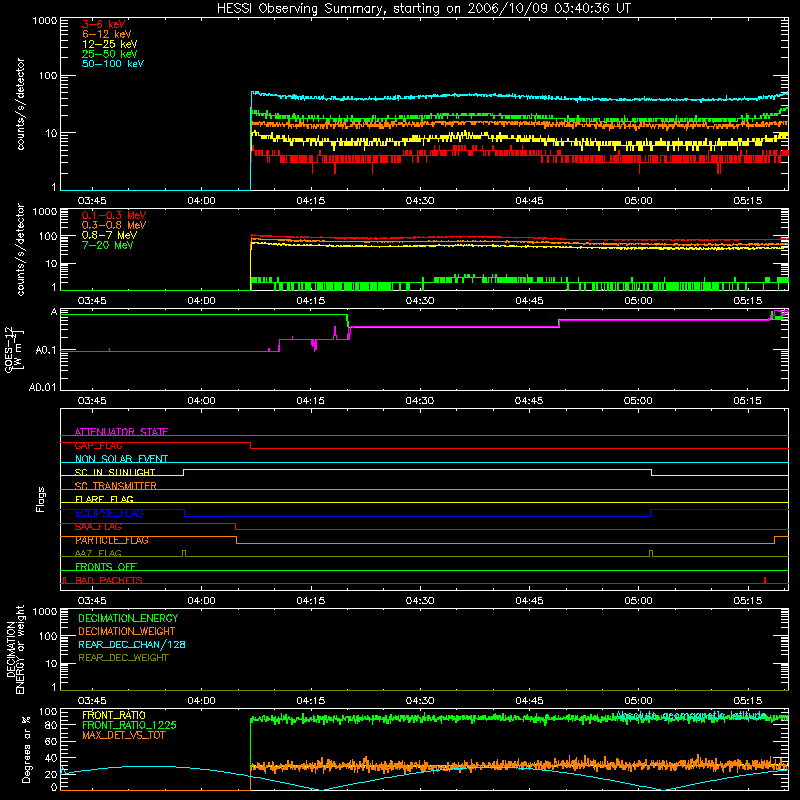800x800 pixels.
Task: Select the NON_SOLAR_EVENT flag label
Action: click(x=121, y=459)
